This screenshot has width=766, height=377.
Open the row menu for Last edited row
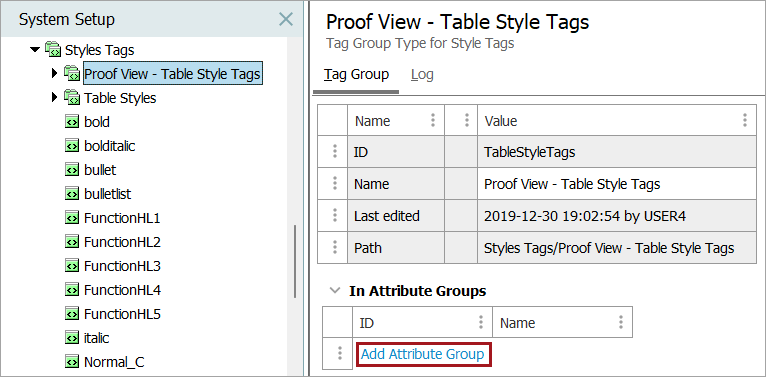click(335, 215)
